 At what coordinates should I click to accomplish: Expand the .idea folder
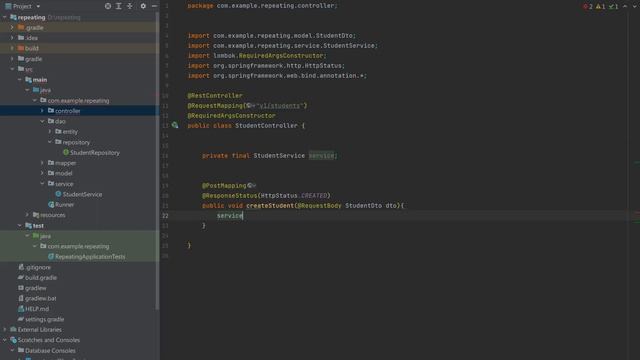[12, 38]
